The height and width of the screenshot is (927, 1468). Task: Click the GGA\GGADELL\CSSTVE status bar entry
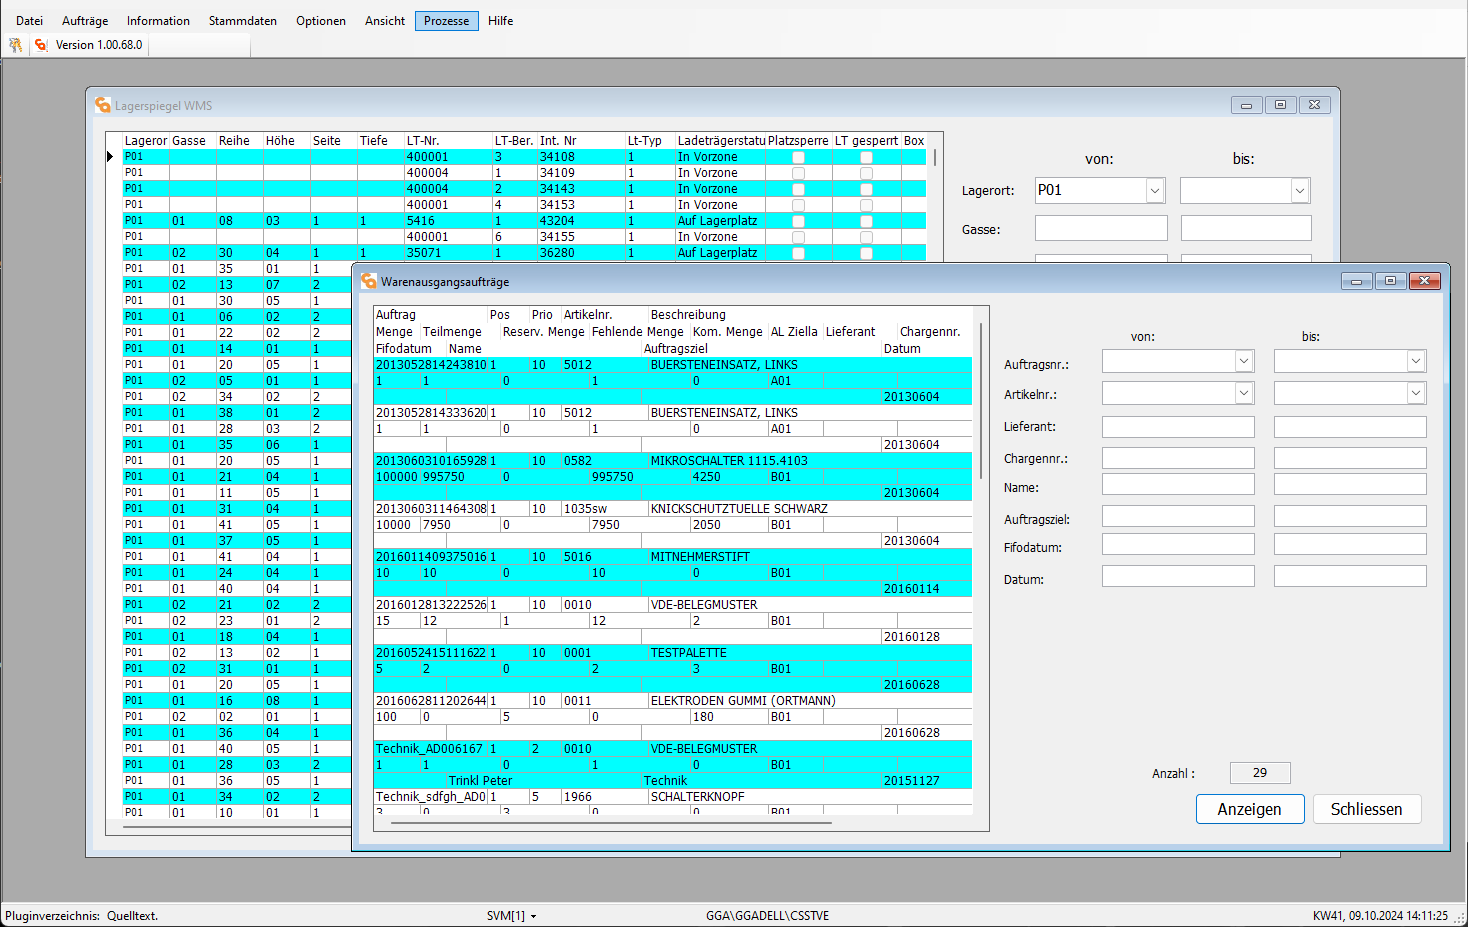[x=768, y=916]
